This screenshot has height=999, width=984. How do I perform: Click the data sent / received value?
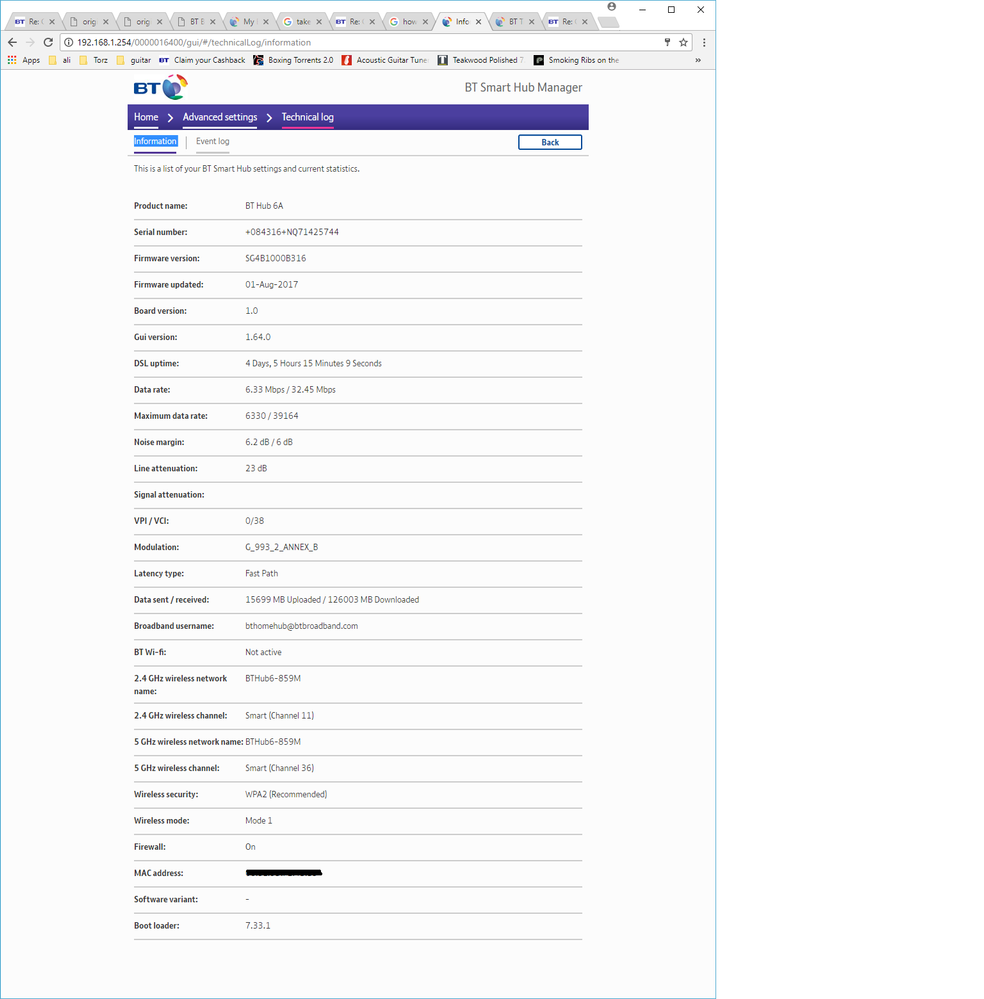coord(332,600)
